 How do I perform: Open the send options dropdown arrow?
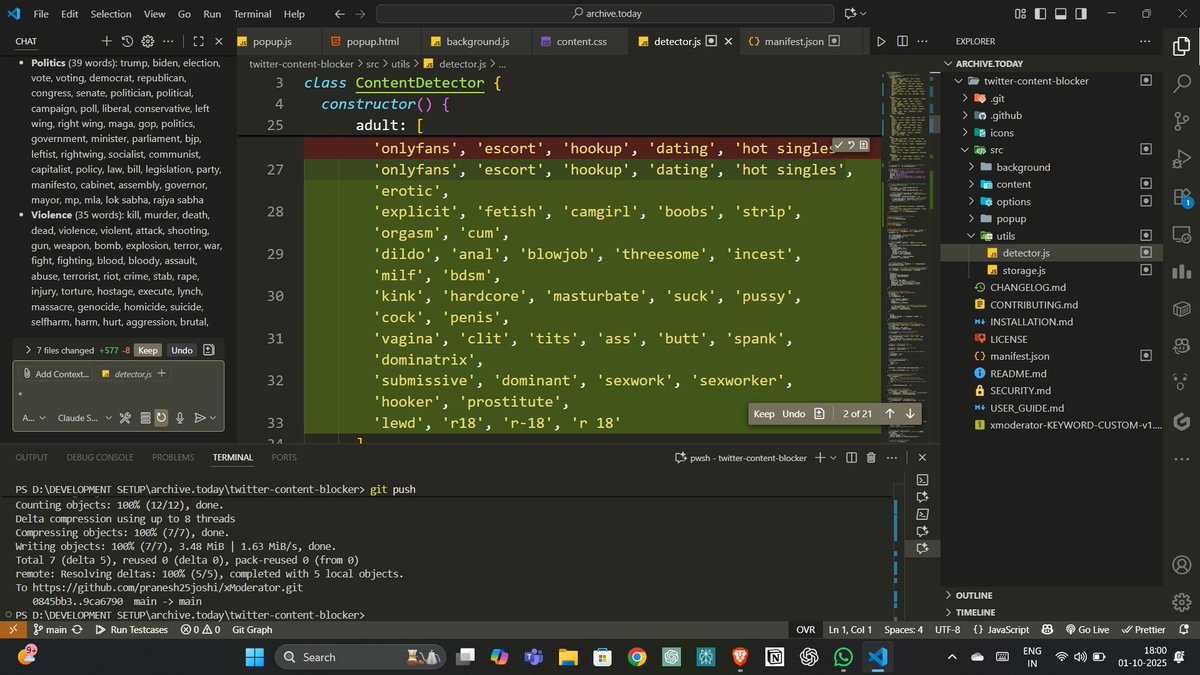[x=213, y=418]
